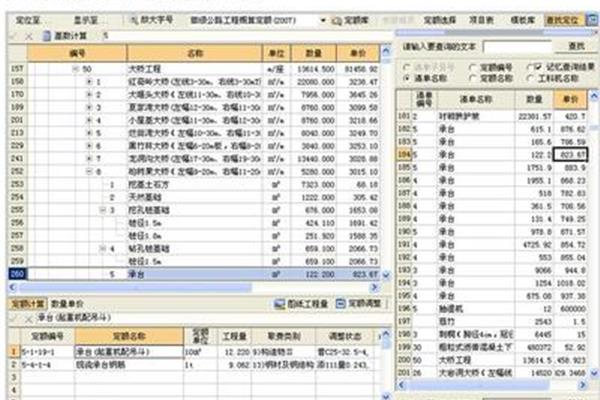Click the 单价 column header in search results
This screenshot has width=600, height=400.
pyautogui.click(x=570, y=100)
